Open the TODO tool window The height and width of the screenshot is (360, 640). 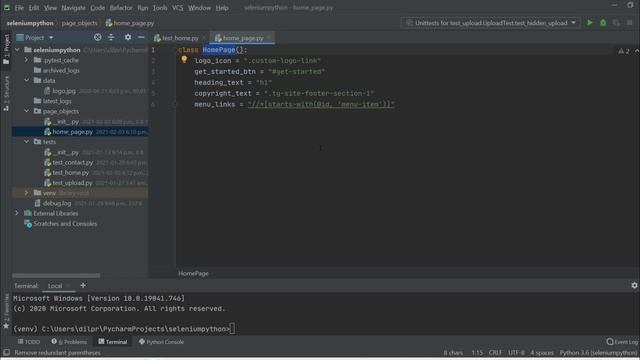(29, 342)
